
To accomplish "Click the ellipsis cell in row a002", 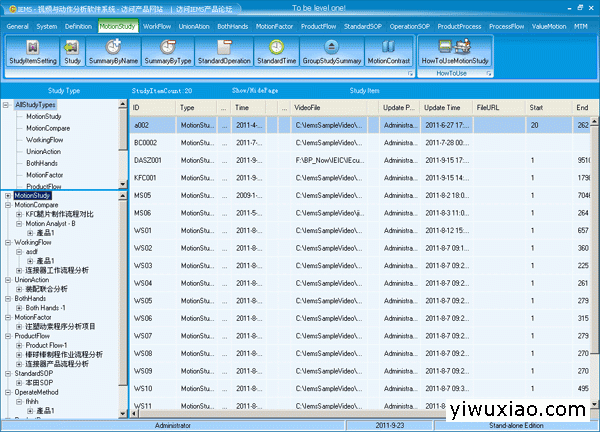I will pos(224,125).
